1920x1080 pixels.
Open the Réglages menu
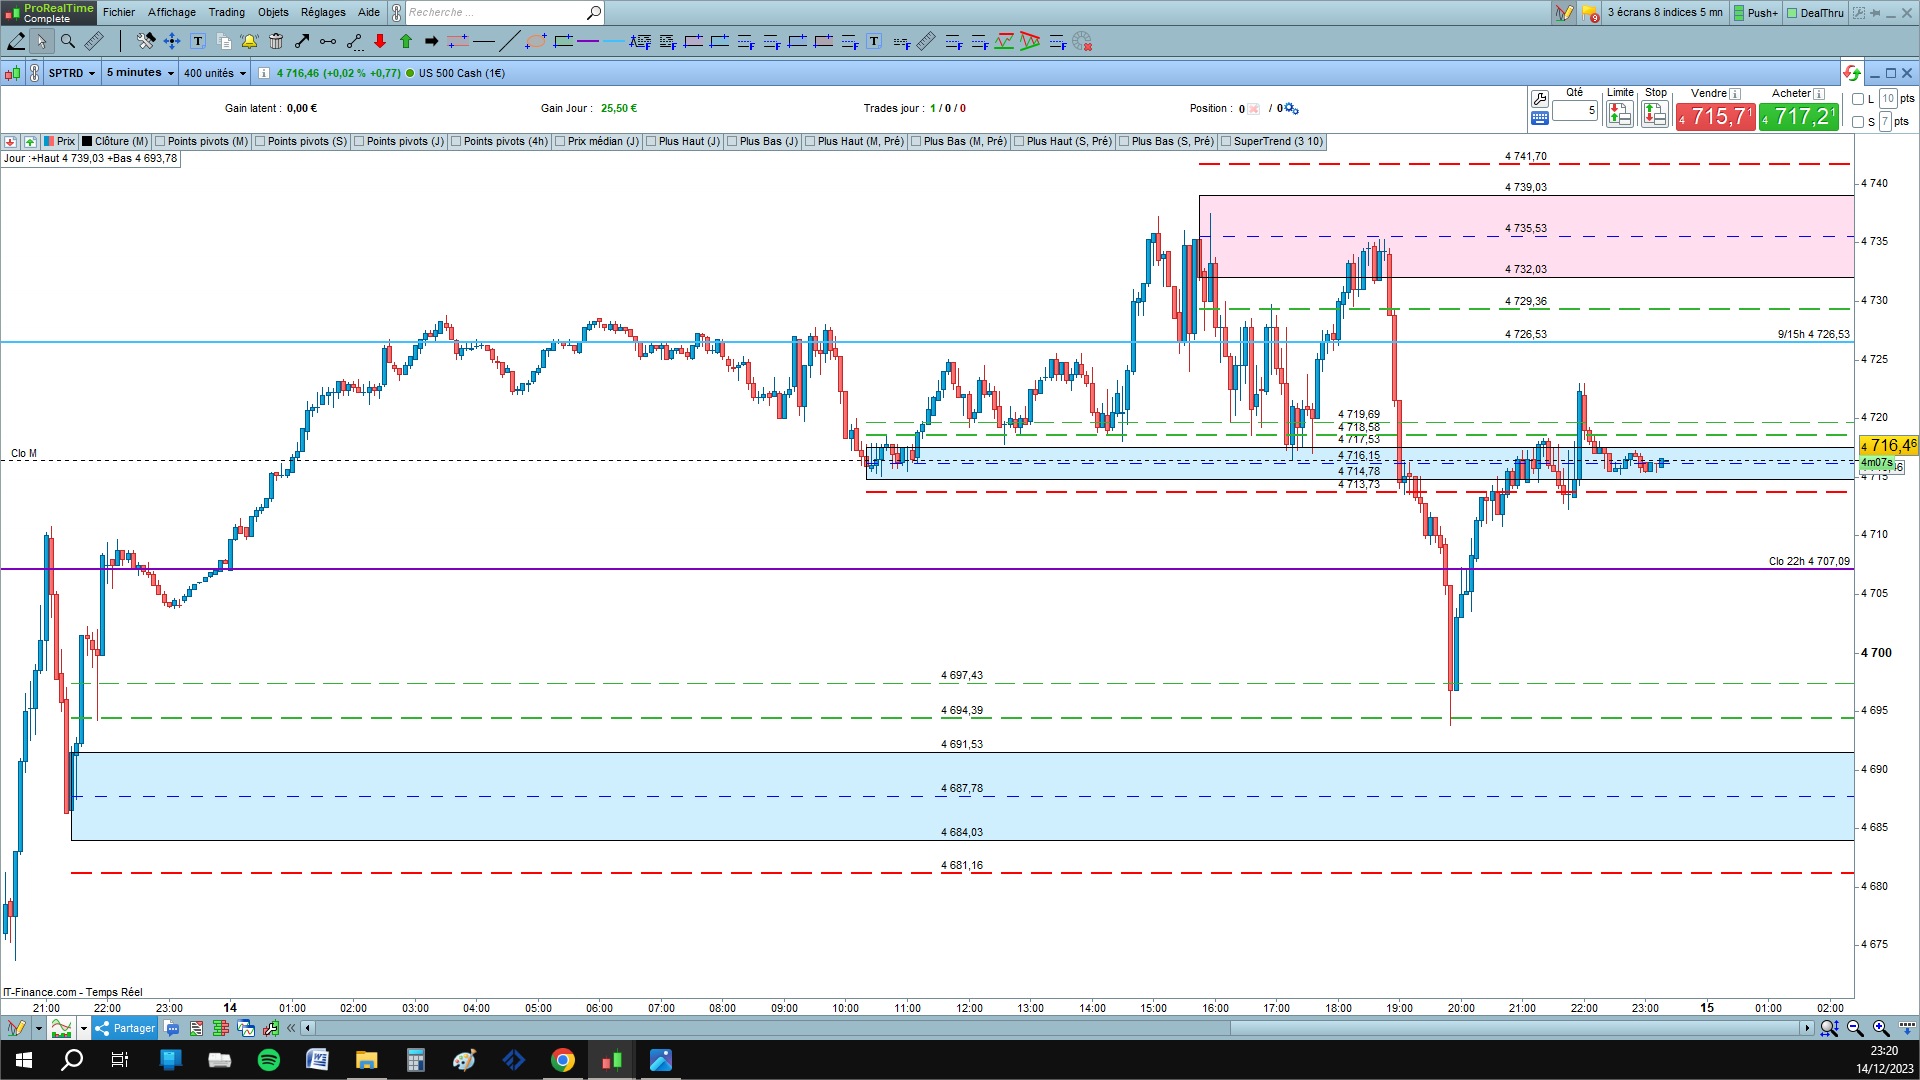pos(323,12)
